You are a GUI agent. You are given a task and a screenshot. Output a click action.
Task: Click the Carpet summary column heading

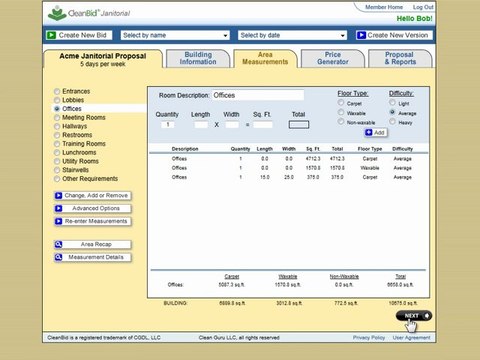click(232, 277)
